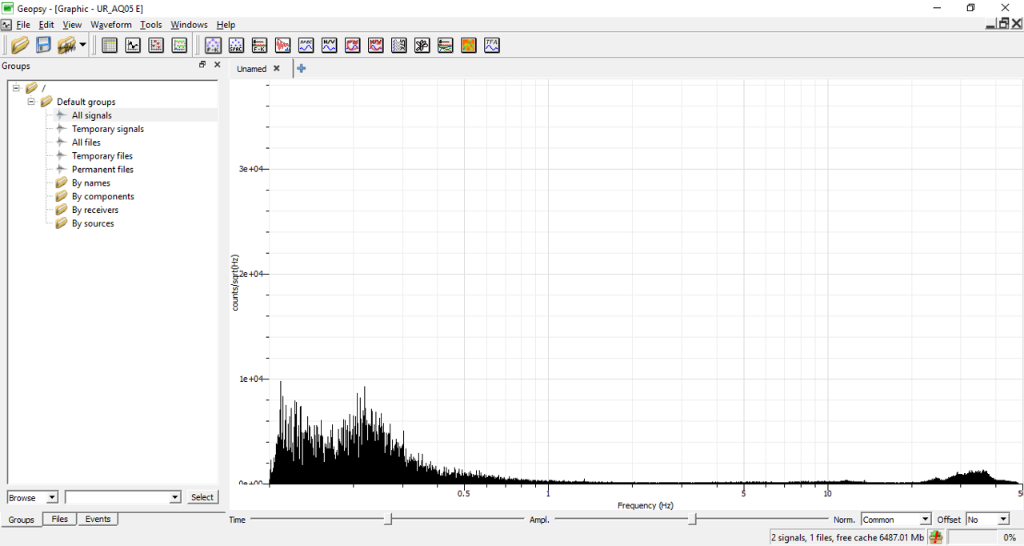The image size is (1024, 546).
Task: Click the Ampl. slider handle
Action: [x=692, y=519]
